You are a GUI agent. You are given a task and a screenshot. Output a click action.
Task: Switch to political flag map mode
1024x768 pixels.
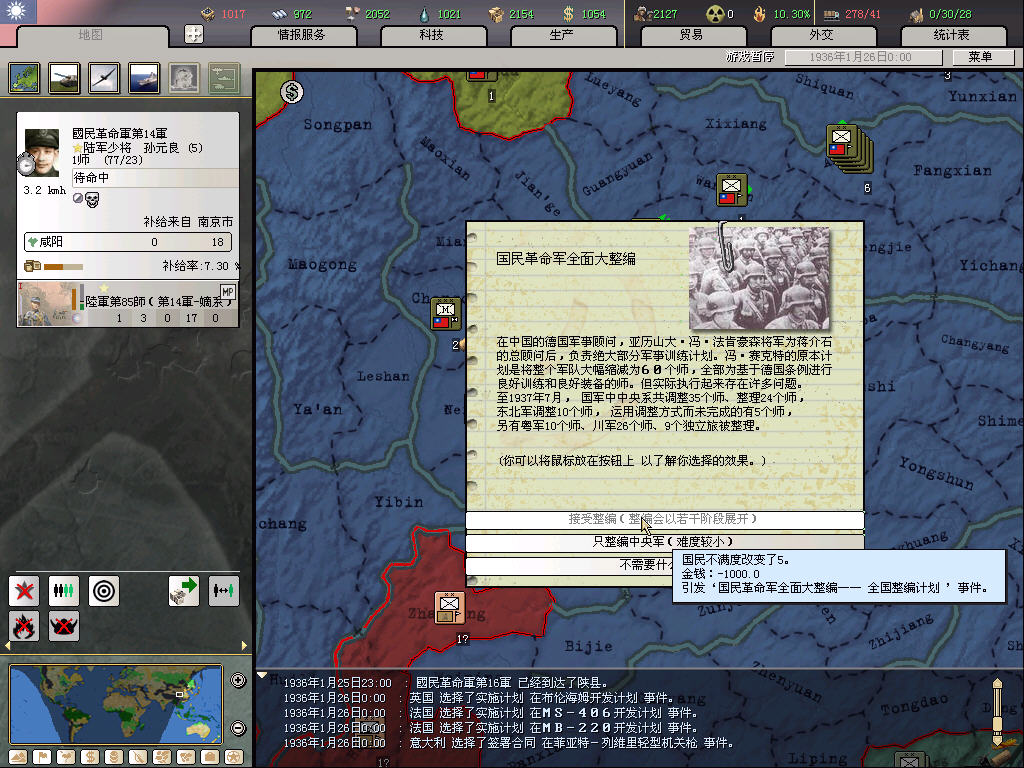point(42,757)
